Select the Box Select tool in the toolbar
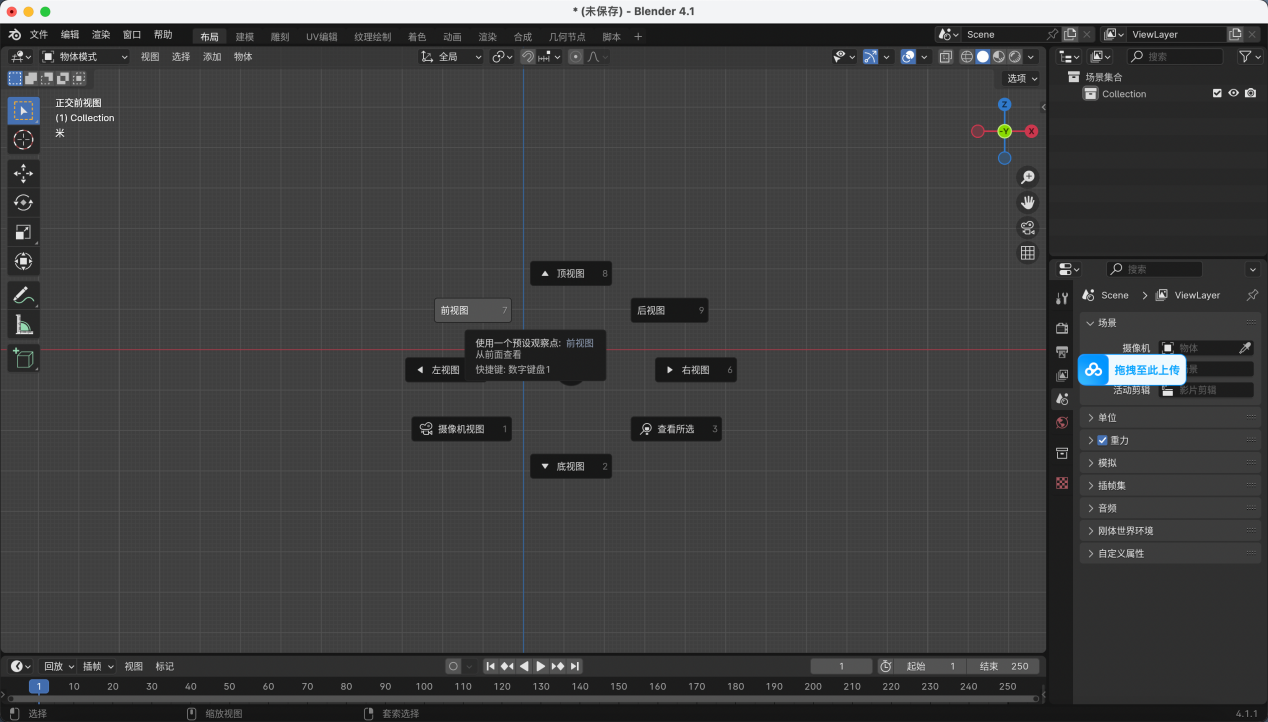Image resolution: width=1268 pixels, height=722 pixels. (x=24, y=111)
